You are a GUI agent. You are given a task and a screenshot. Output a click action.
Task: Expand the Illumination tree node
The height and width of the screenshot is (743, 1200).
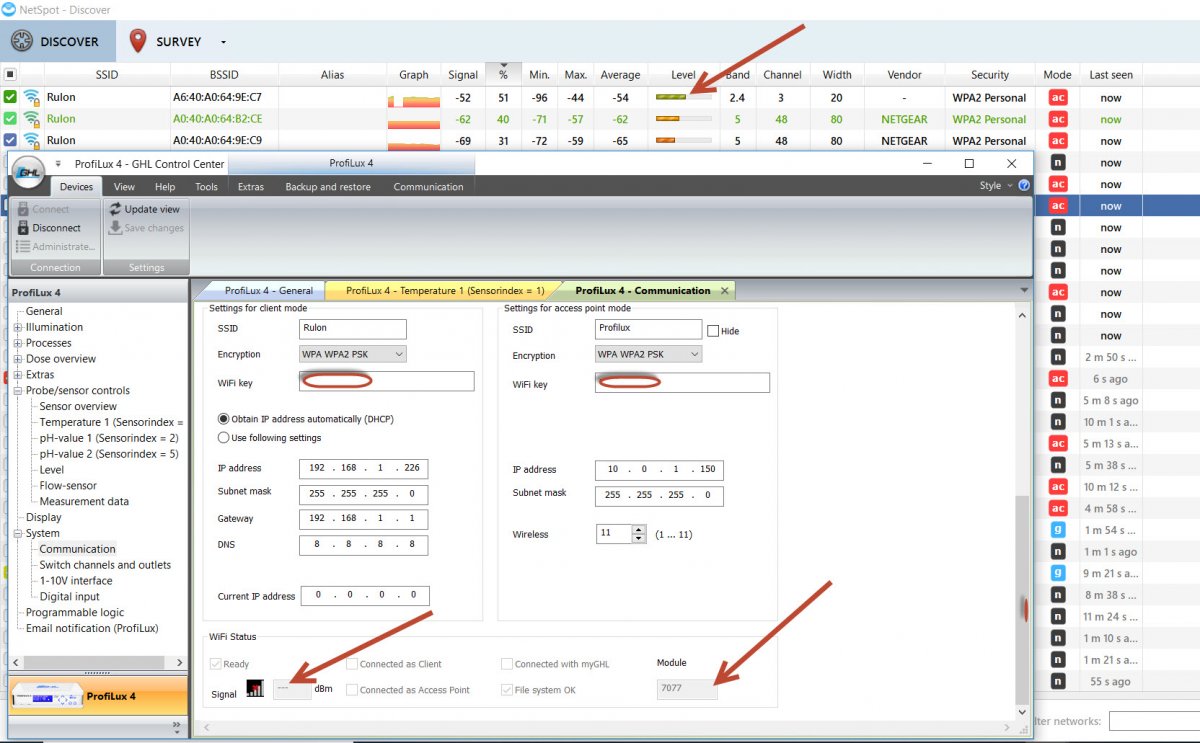pos(18,327)
